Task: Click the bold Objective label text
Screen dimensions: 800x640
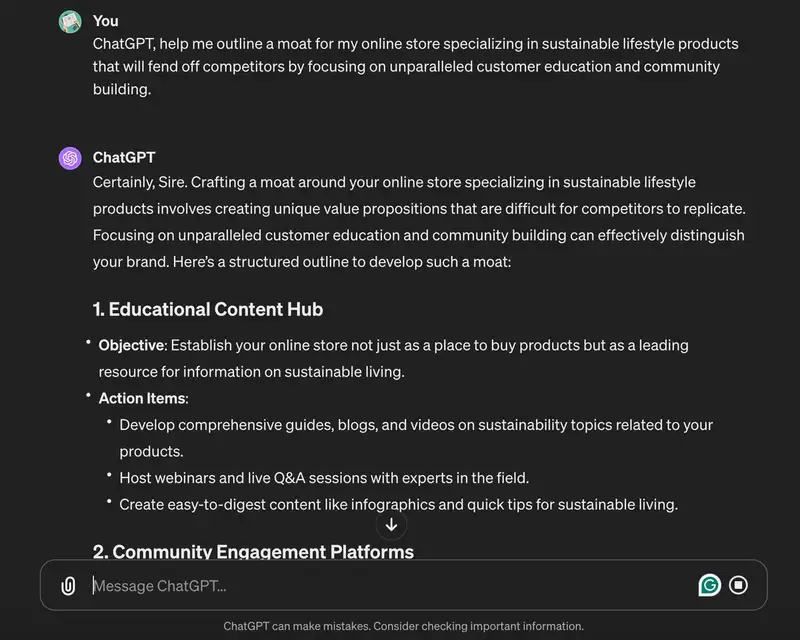Action: tap(132, 346)
